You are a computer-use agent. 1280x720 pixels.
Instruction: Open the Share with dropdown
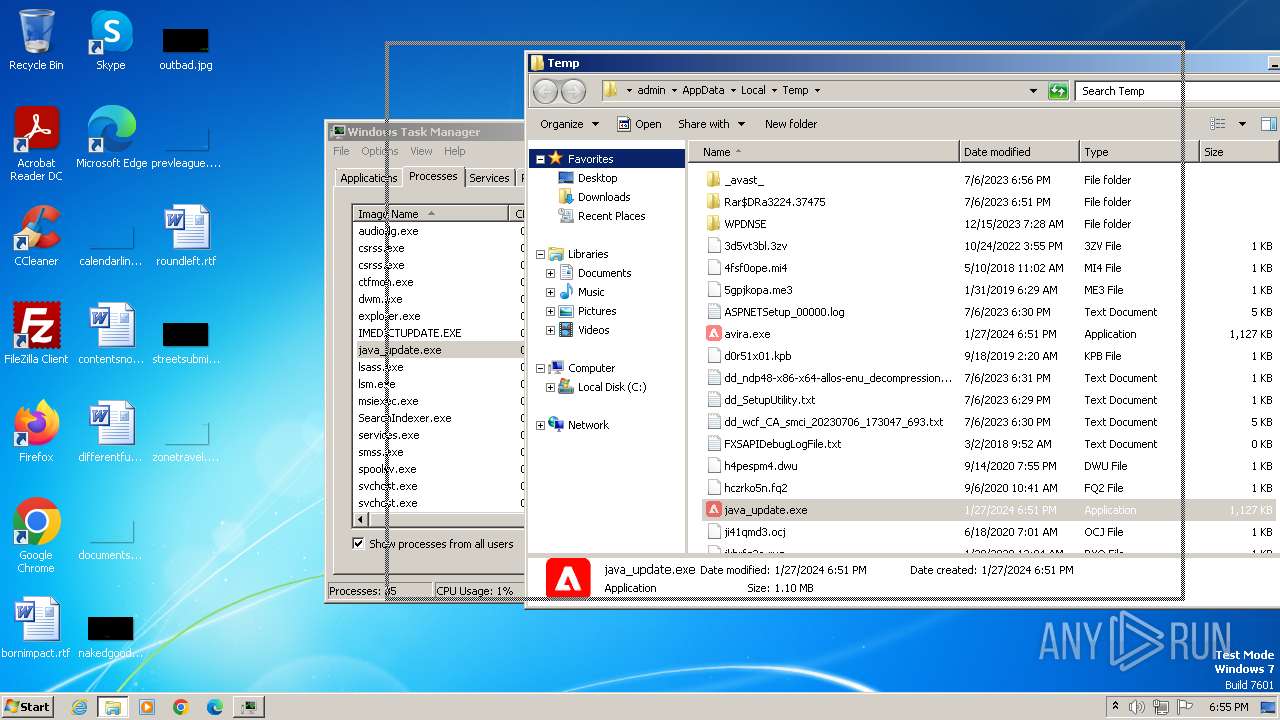[x=712, y=124]
